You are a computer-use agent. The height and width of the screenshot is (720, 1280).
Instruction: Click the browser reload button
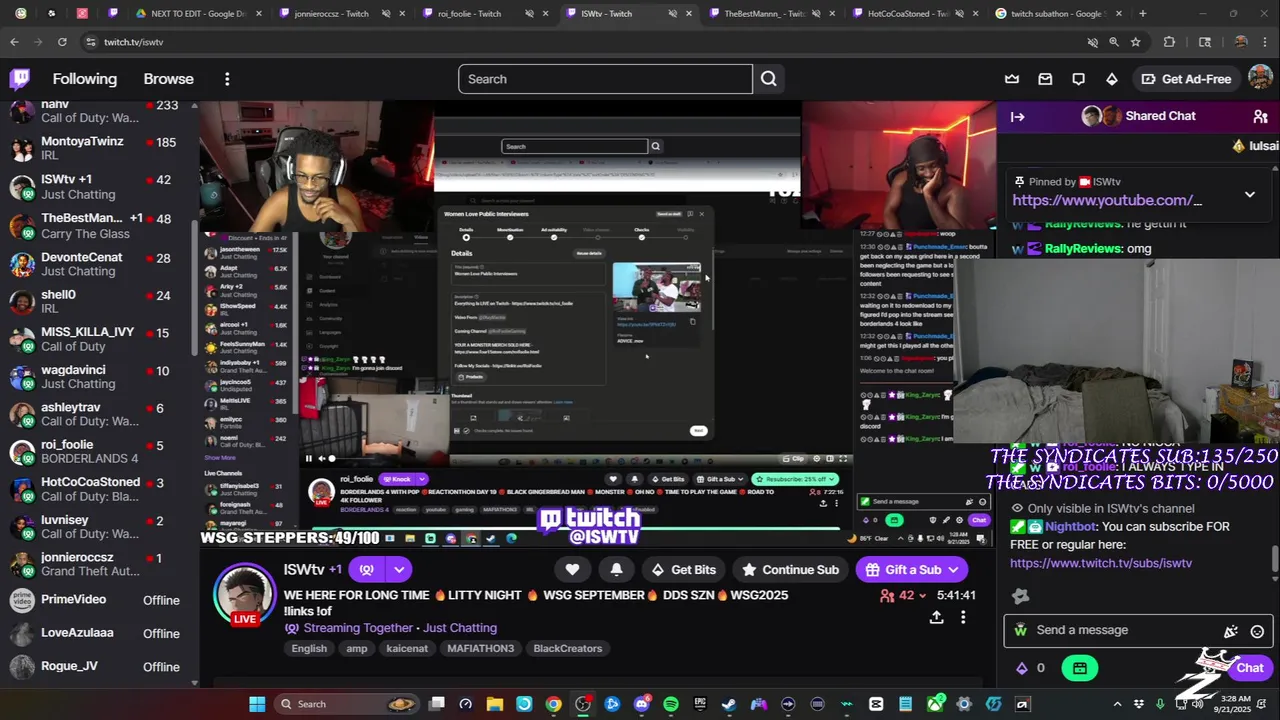[62, 42]
